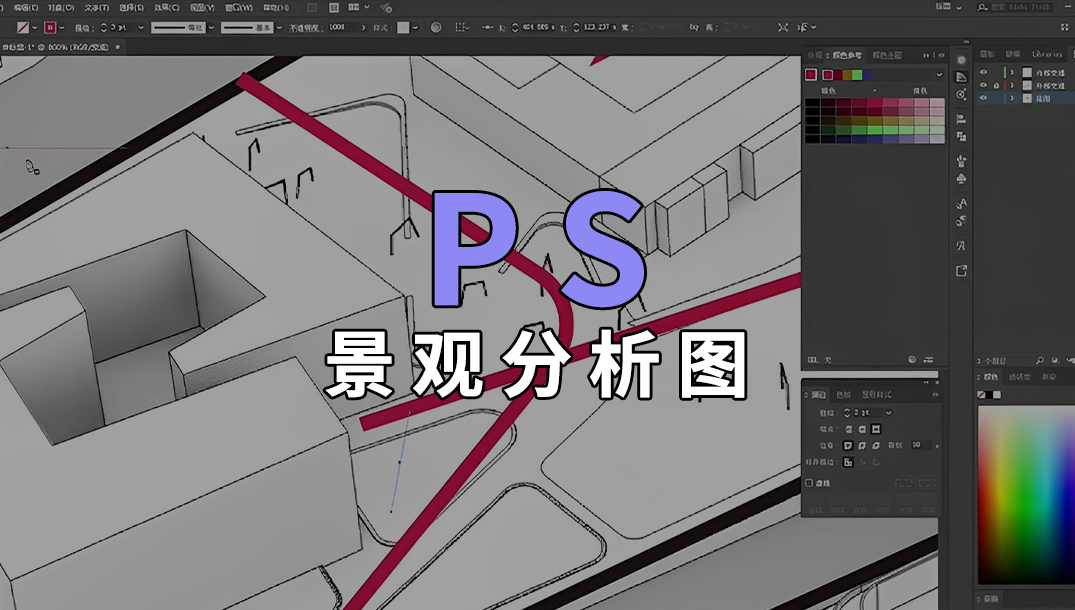Toggle visibility of the top layer
This screenshot has height=610, width=1075.
point(984,72)
